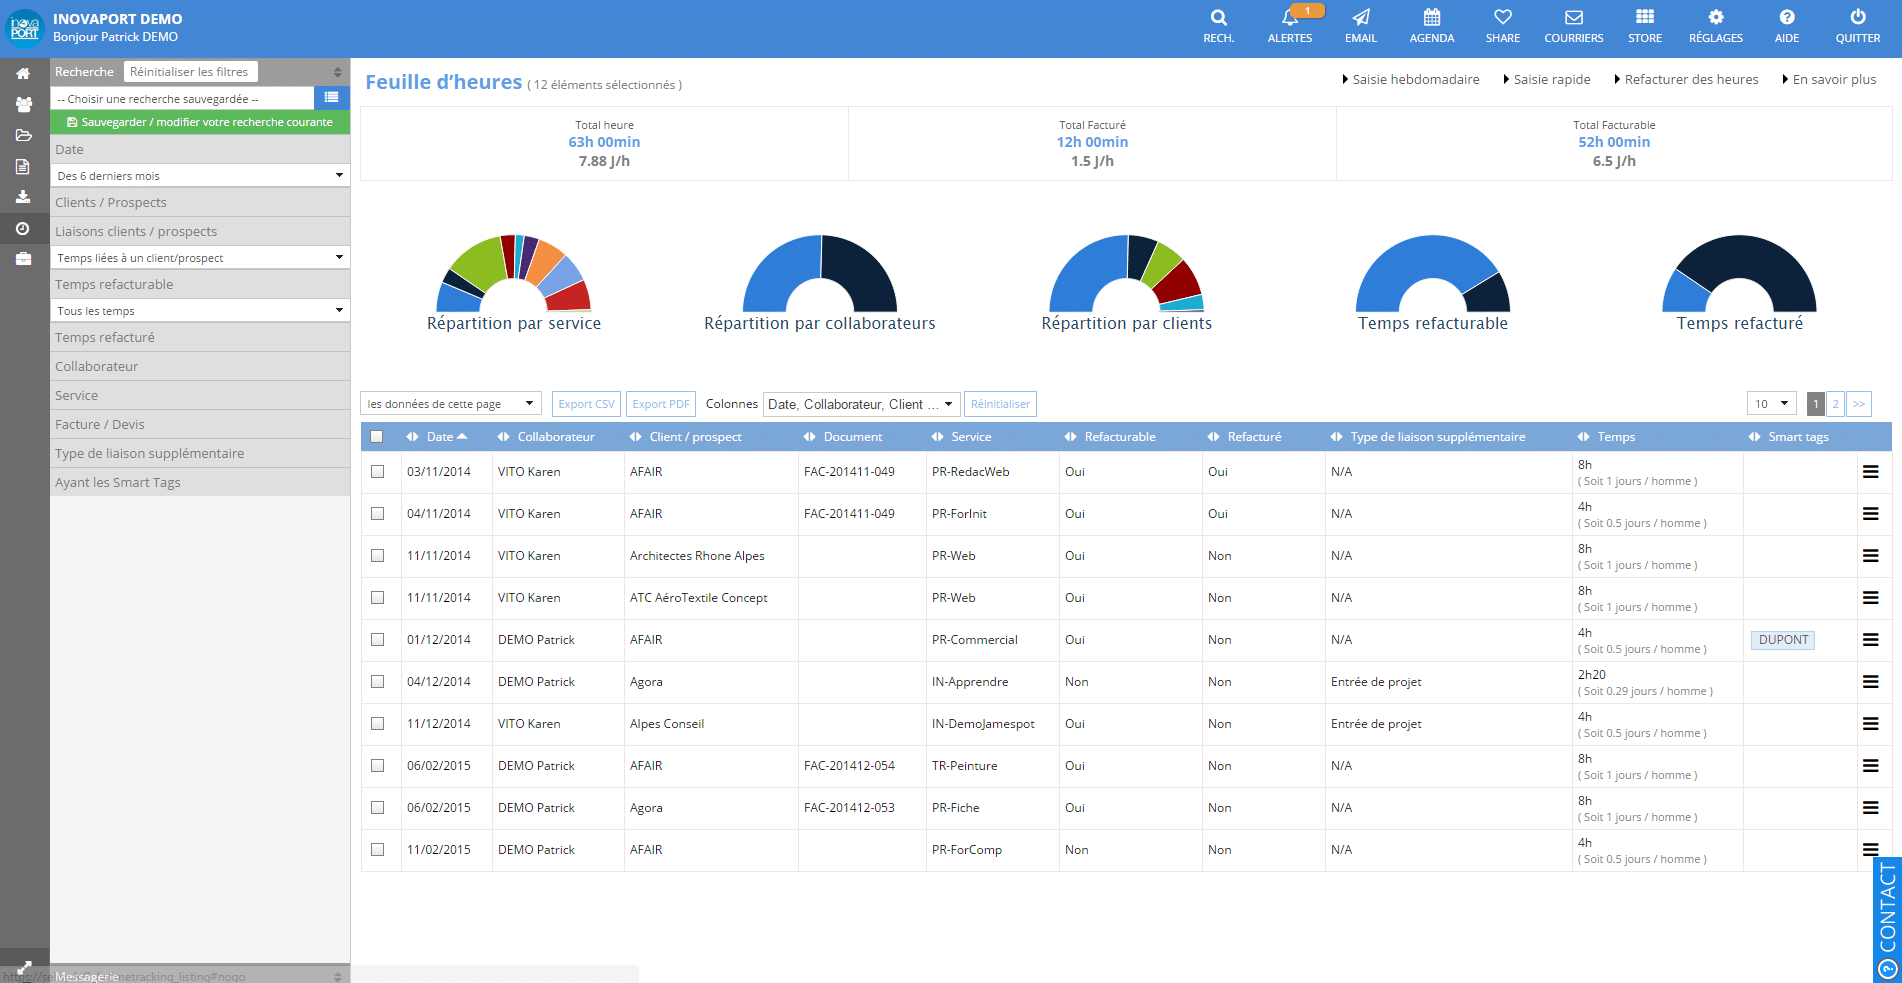
Task: Open the ALERTES bell icon
Action: click(1290, 17)
